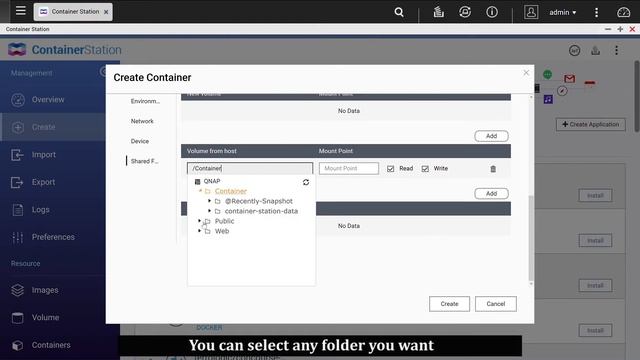Click the Images layers icon in sidebar

click(18, 290)
